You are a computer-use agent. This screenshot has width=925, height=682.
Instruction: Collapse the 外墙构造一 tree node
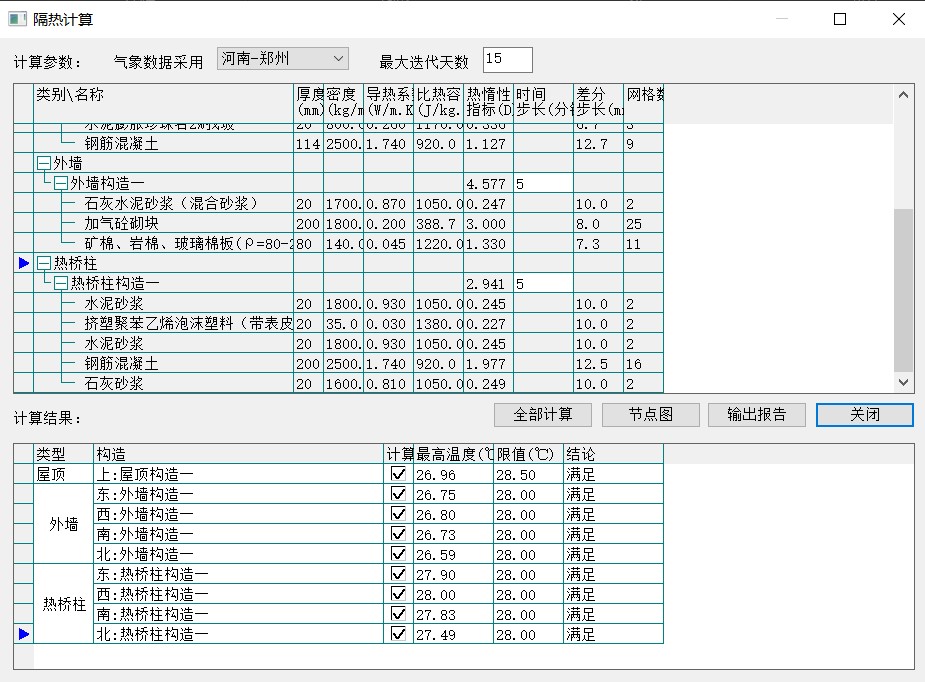pos(61,184)
